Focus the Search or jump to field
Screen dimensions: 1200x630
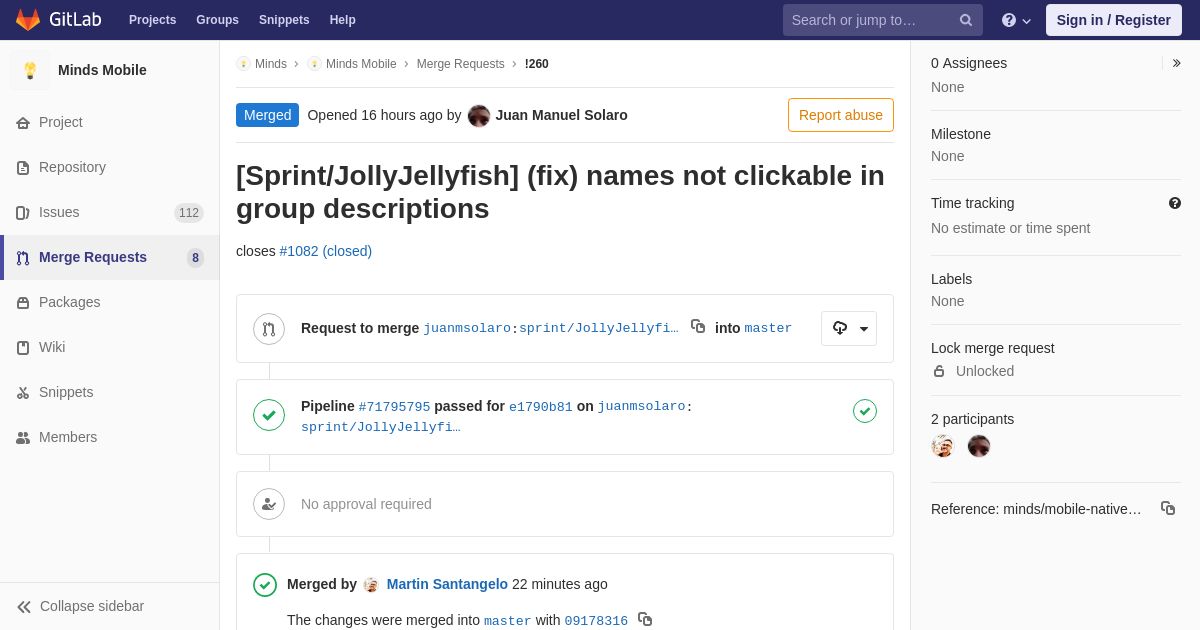pos(882,20)
